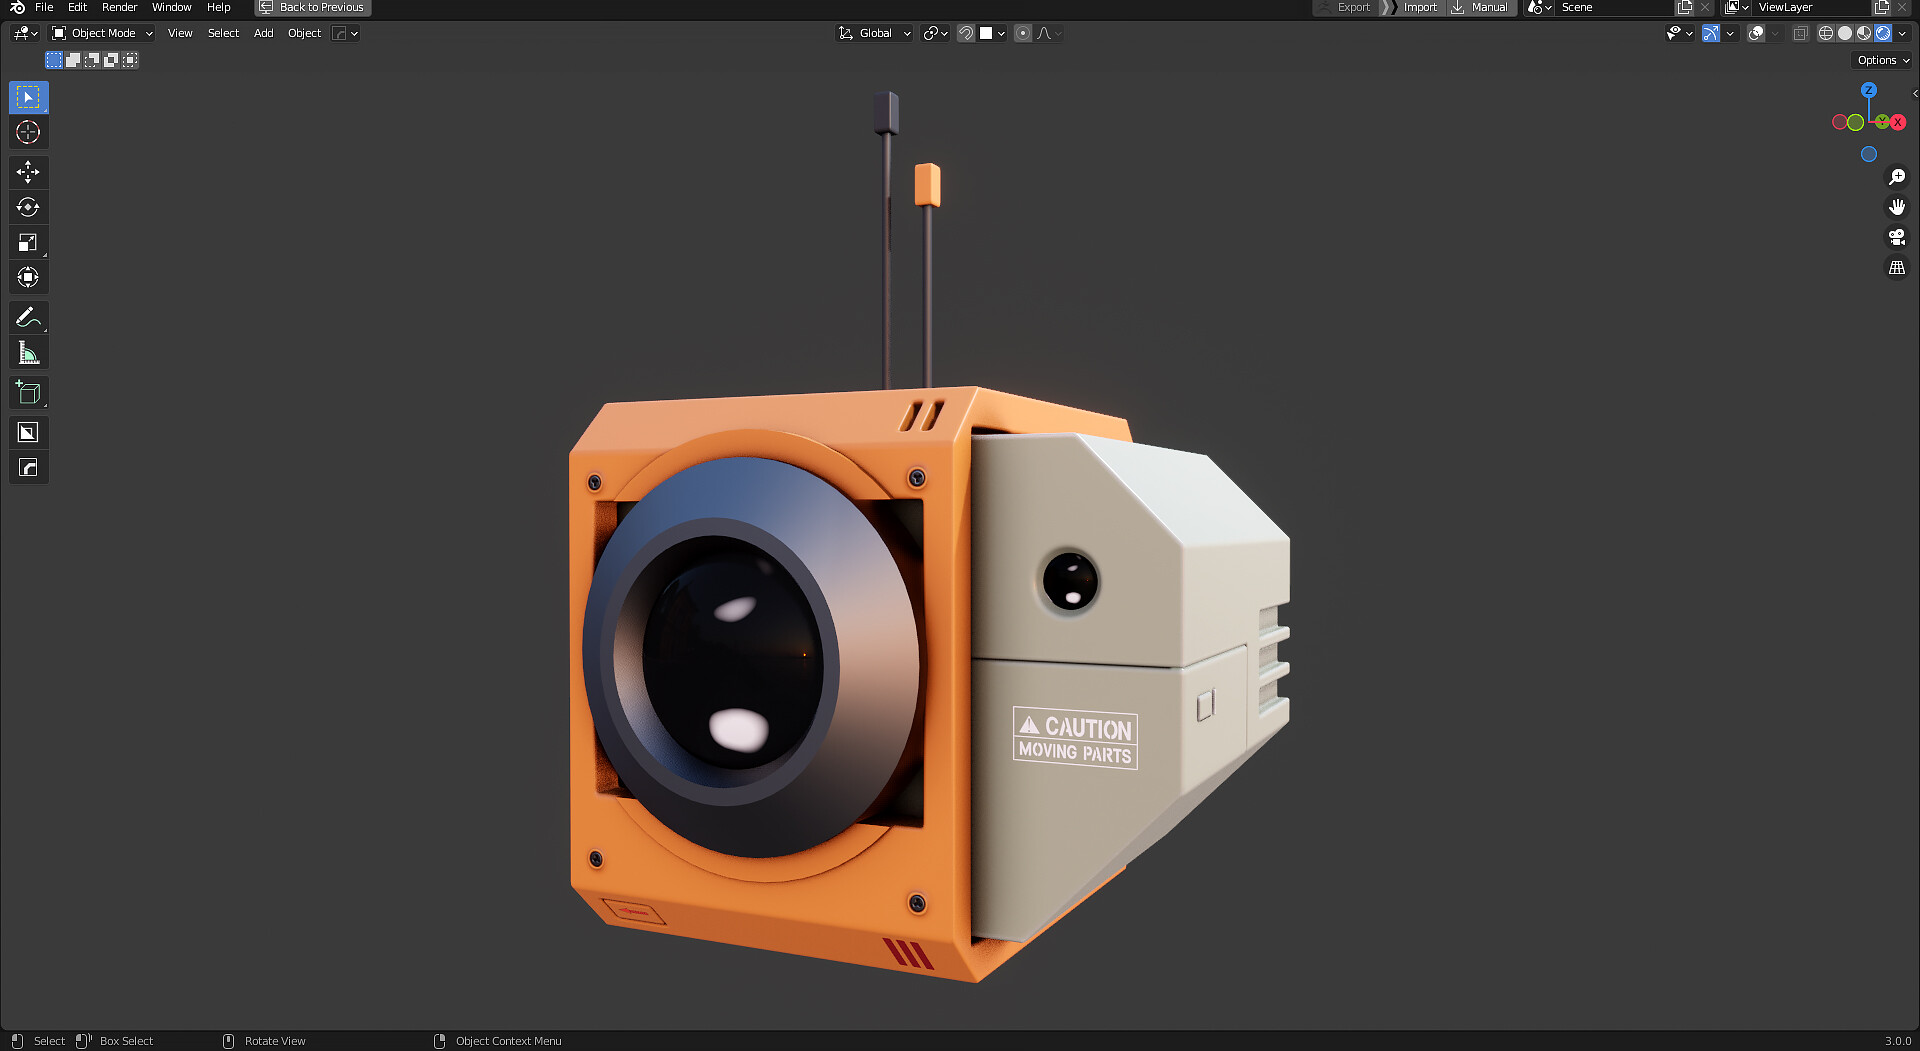Open the Object Mode dropdown

pos(100,33)
